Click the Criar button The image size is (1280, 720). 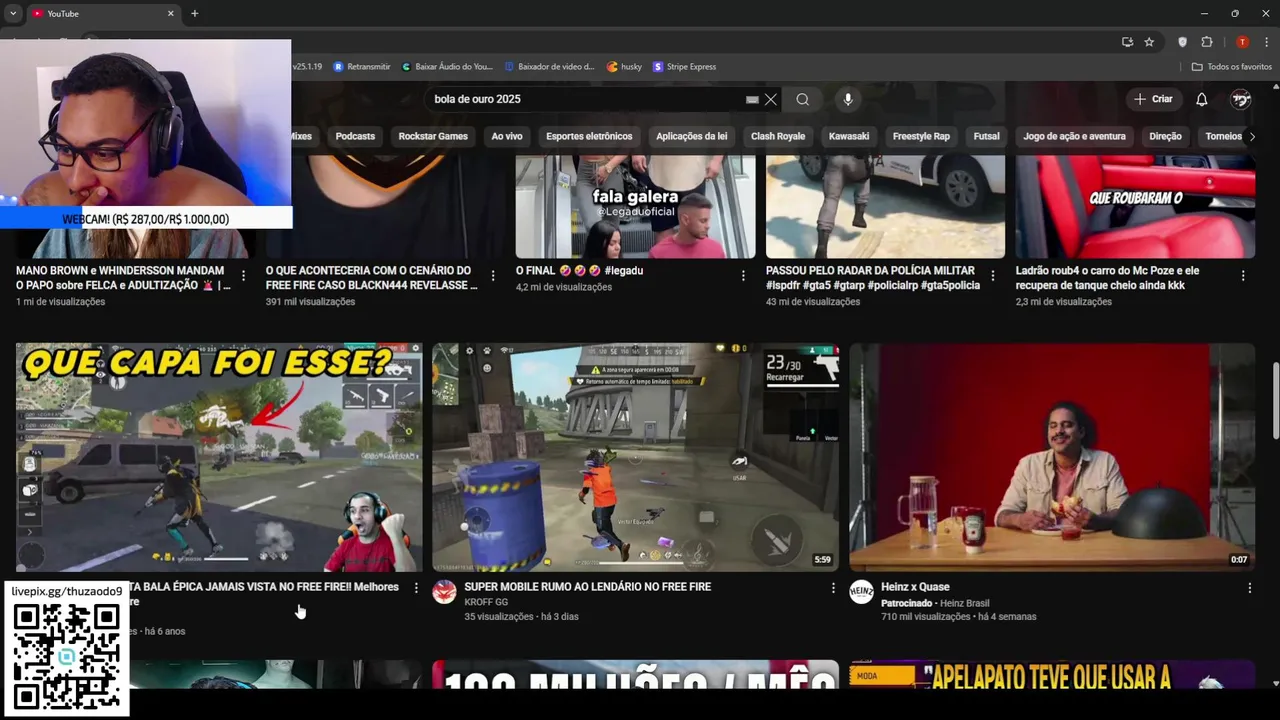coord(1152,99)
